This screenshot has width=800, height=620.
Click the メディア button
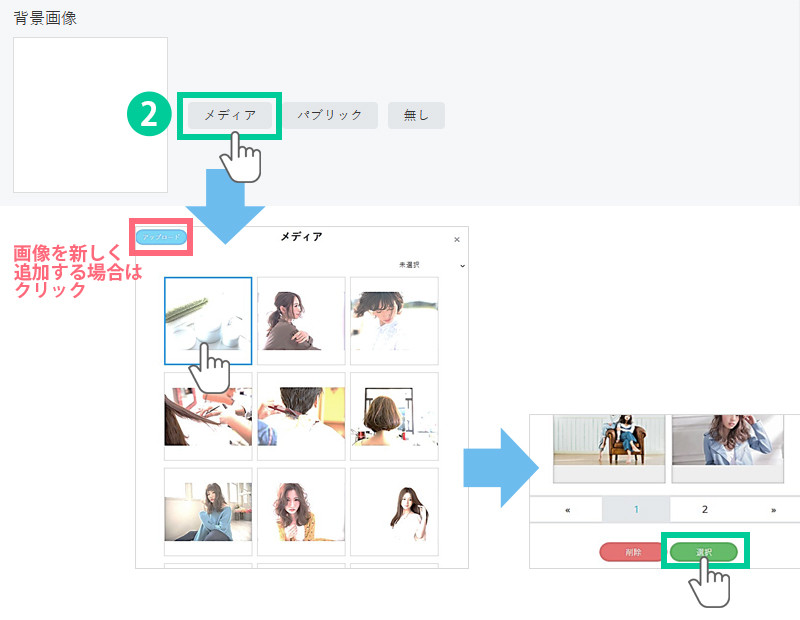[x=230, y=116]
